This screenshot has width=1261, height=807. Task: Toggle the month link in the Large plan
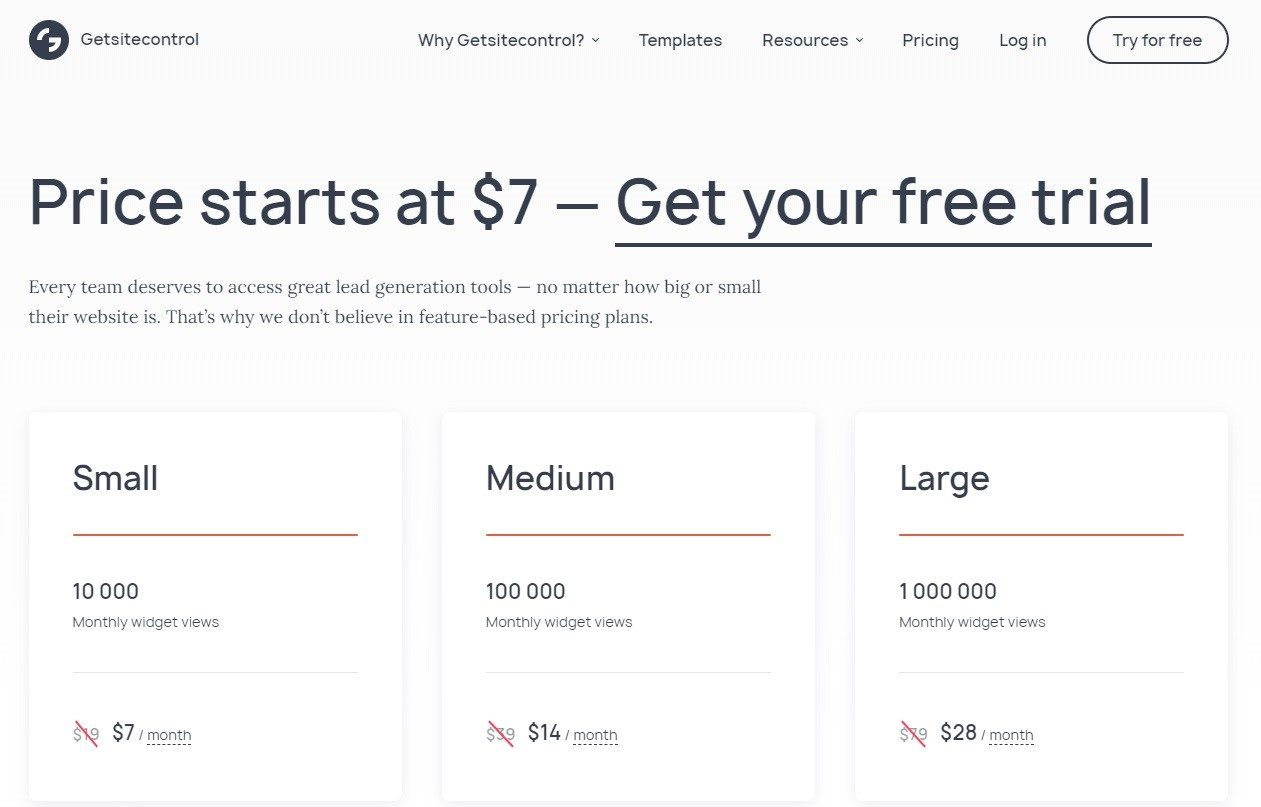(1011, 736)
